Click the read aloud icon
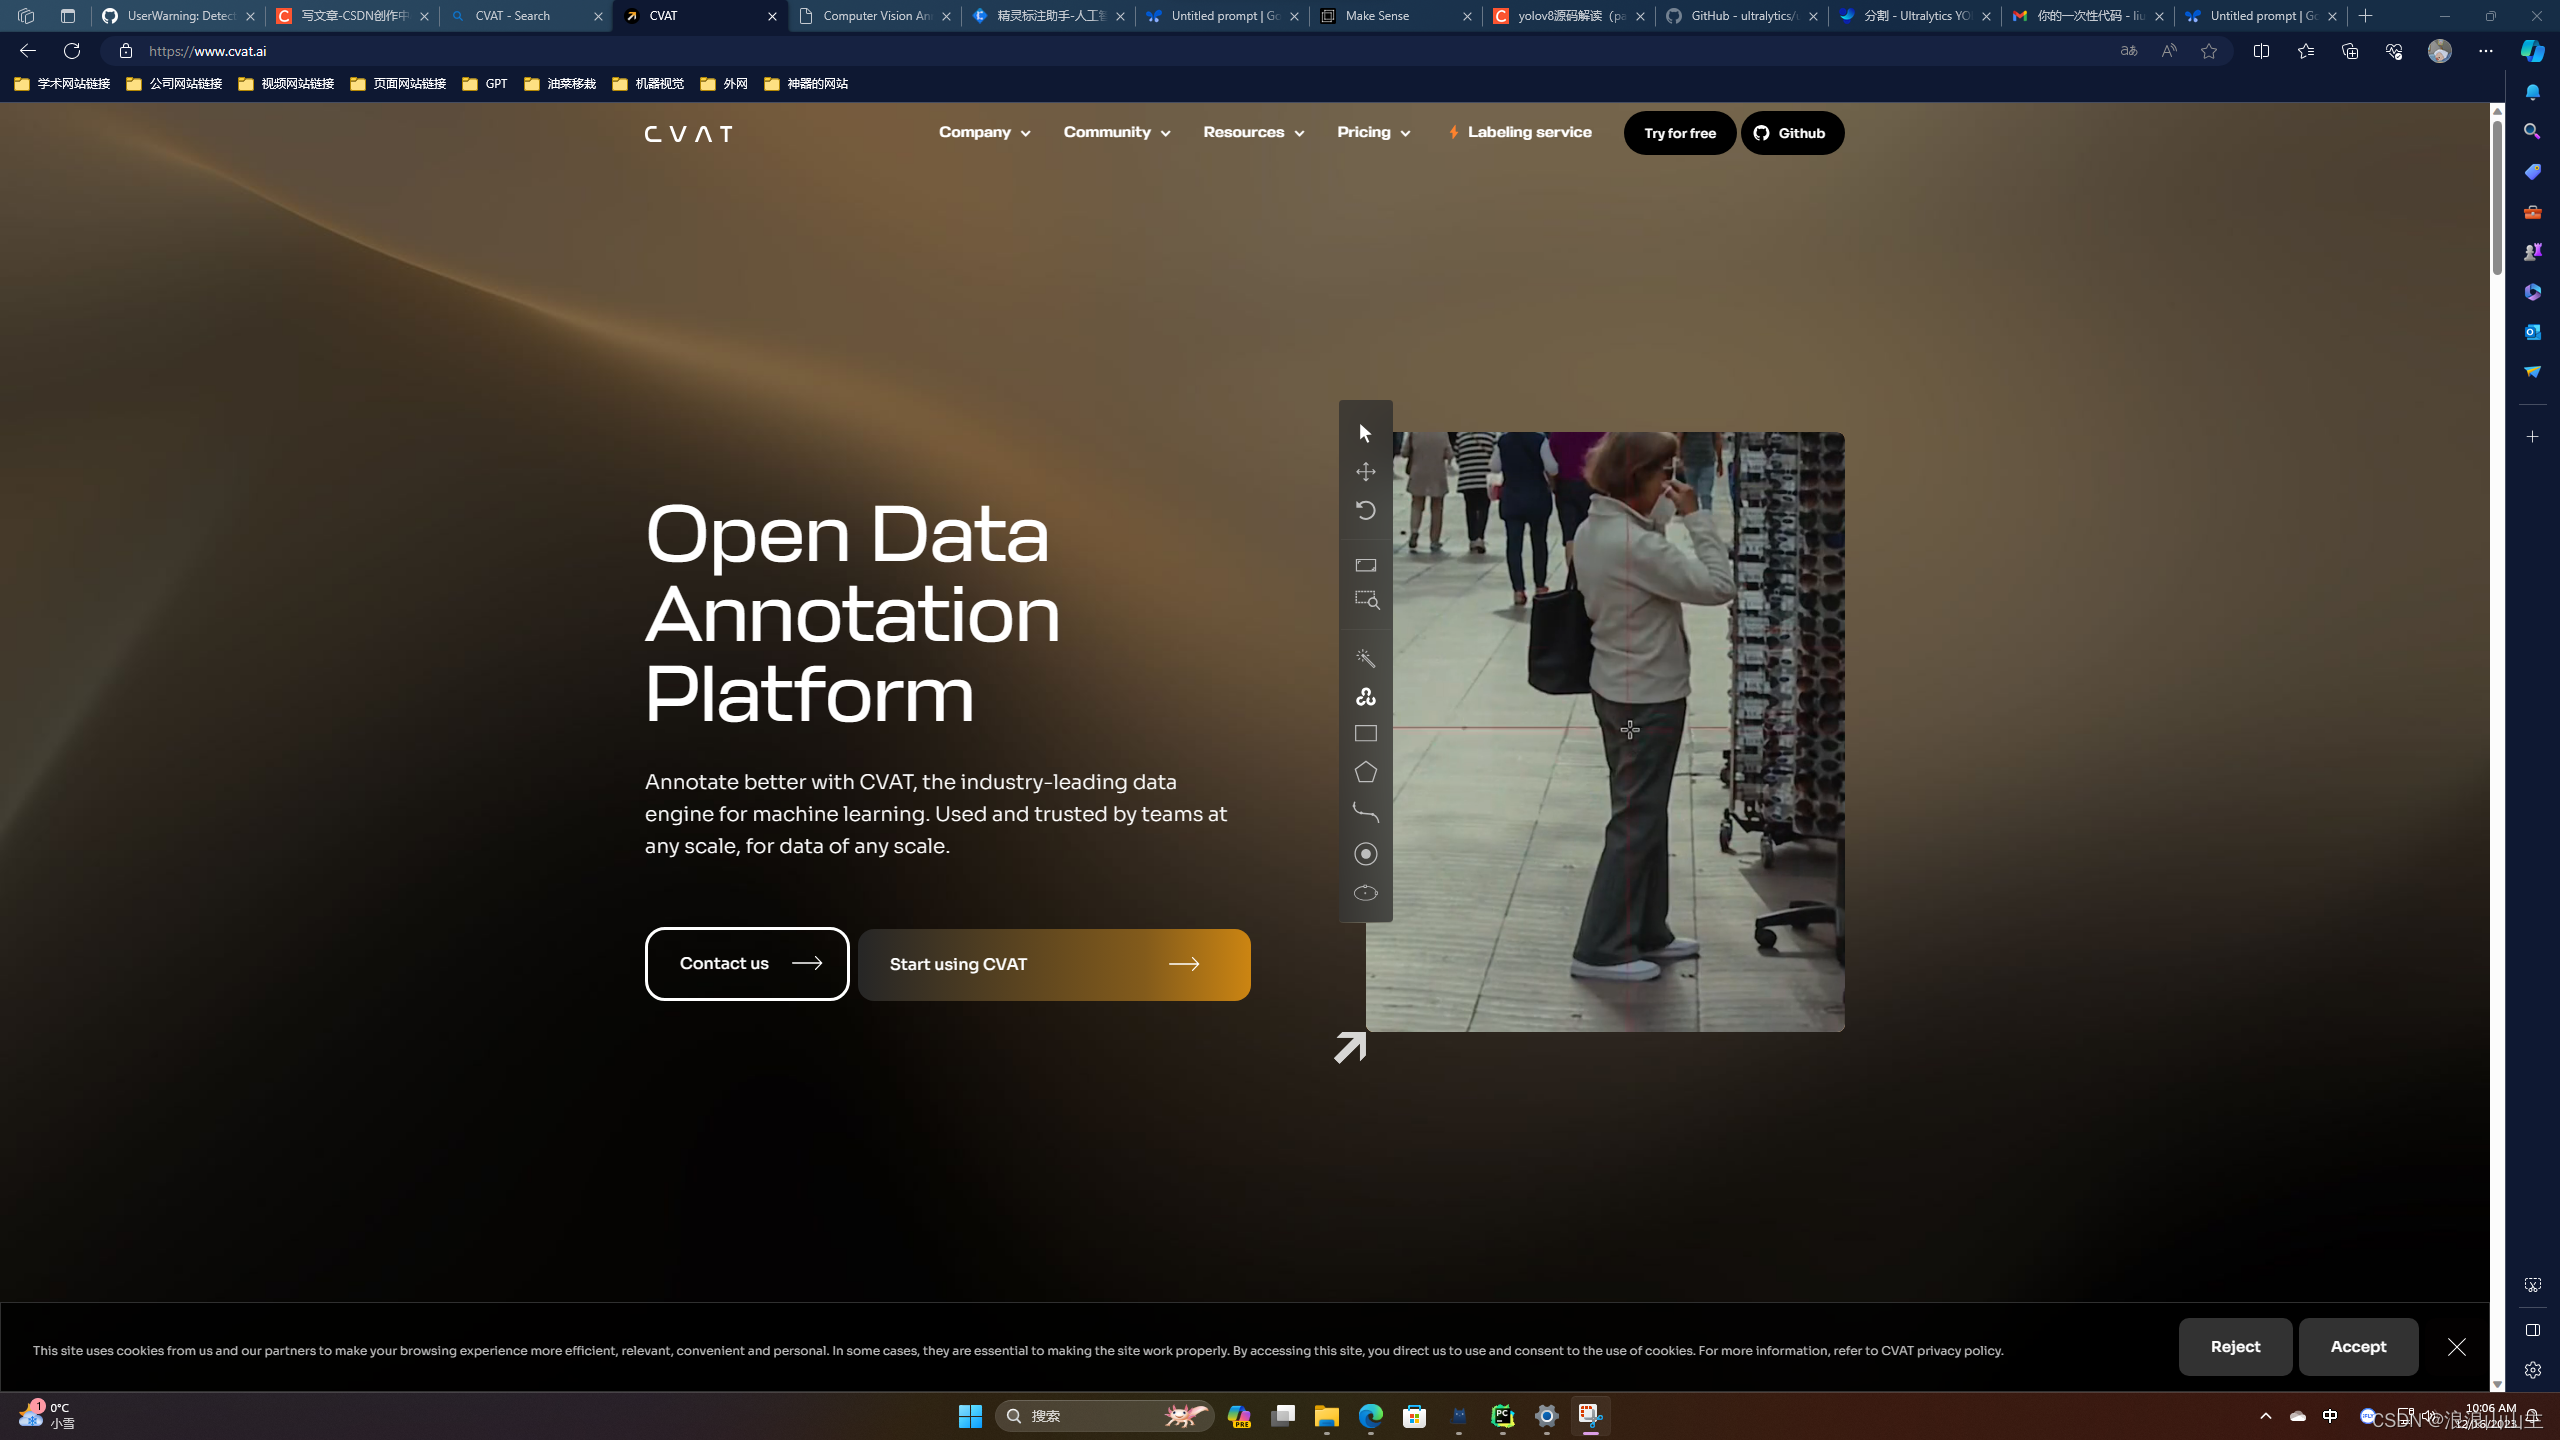This screenshot has height=1440, width=2560. pyautogui.click(x=2168, y=51)
